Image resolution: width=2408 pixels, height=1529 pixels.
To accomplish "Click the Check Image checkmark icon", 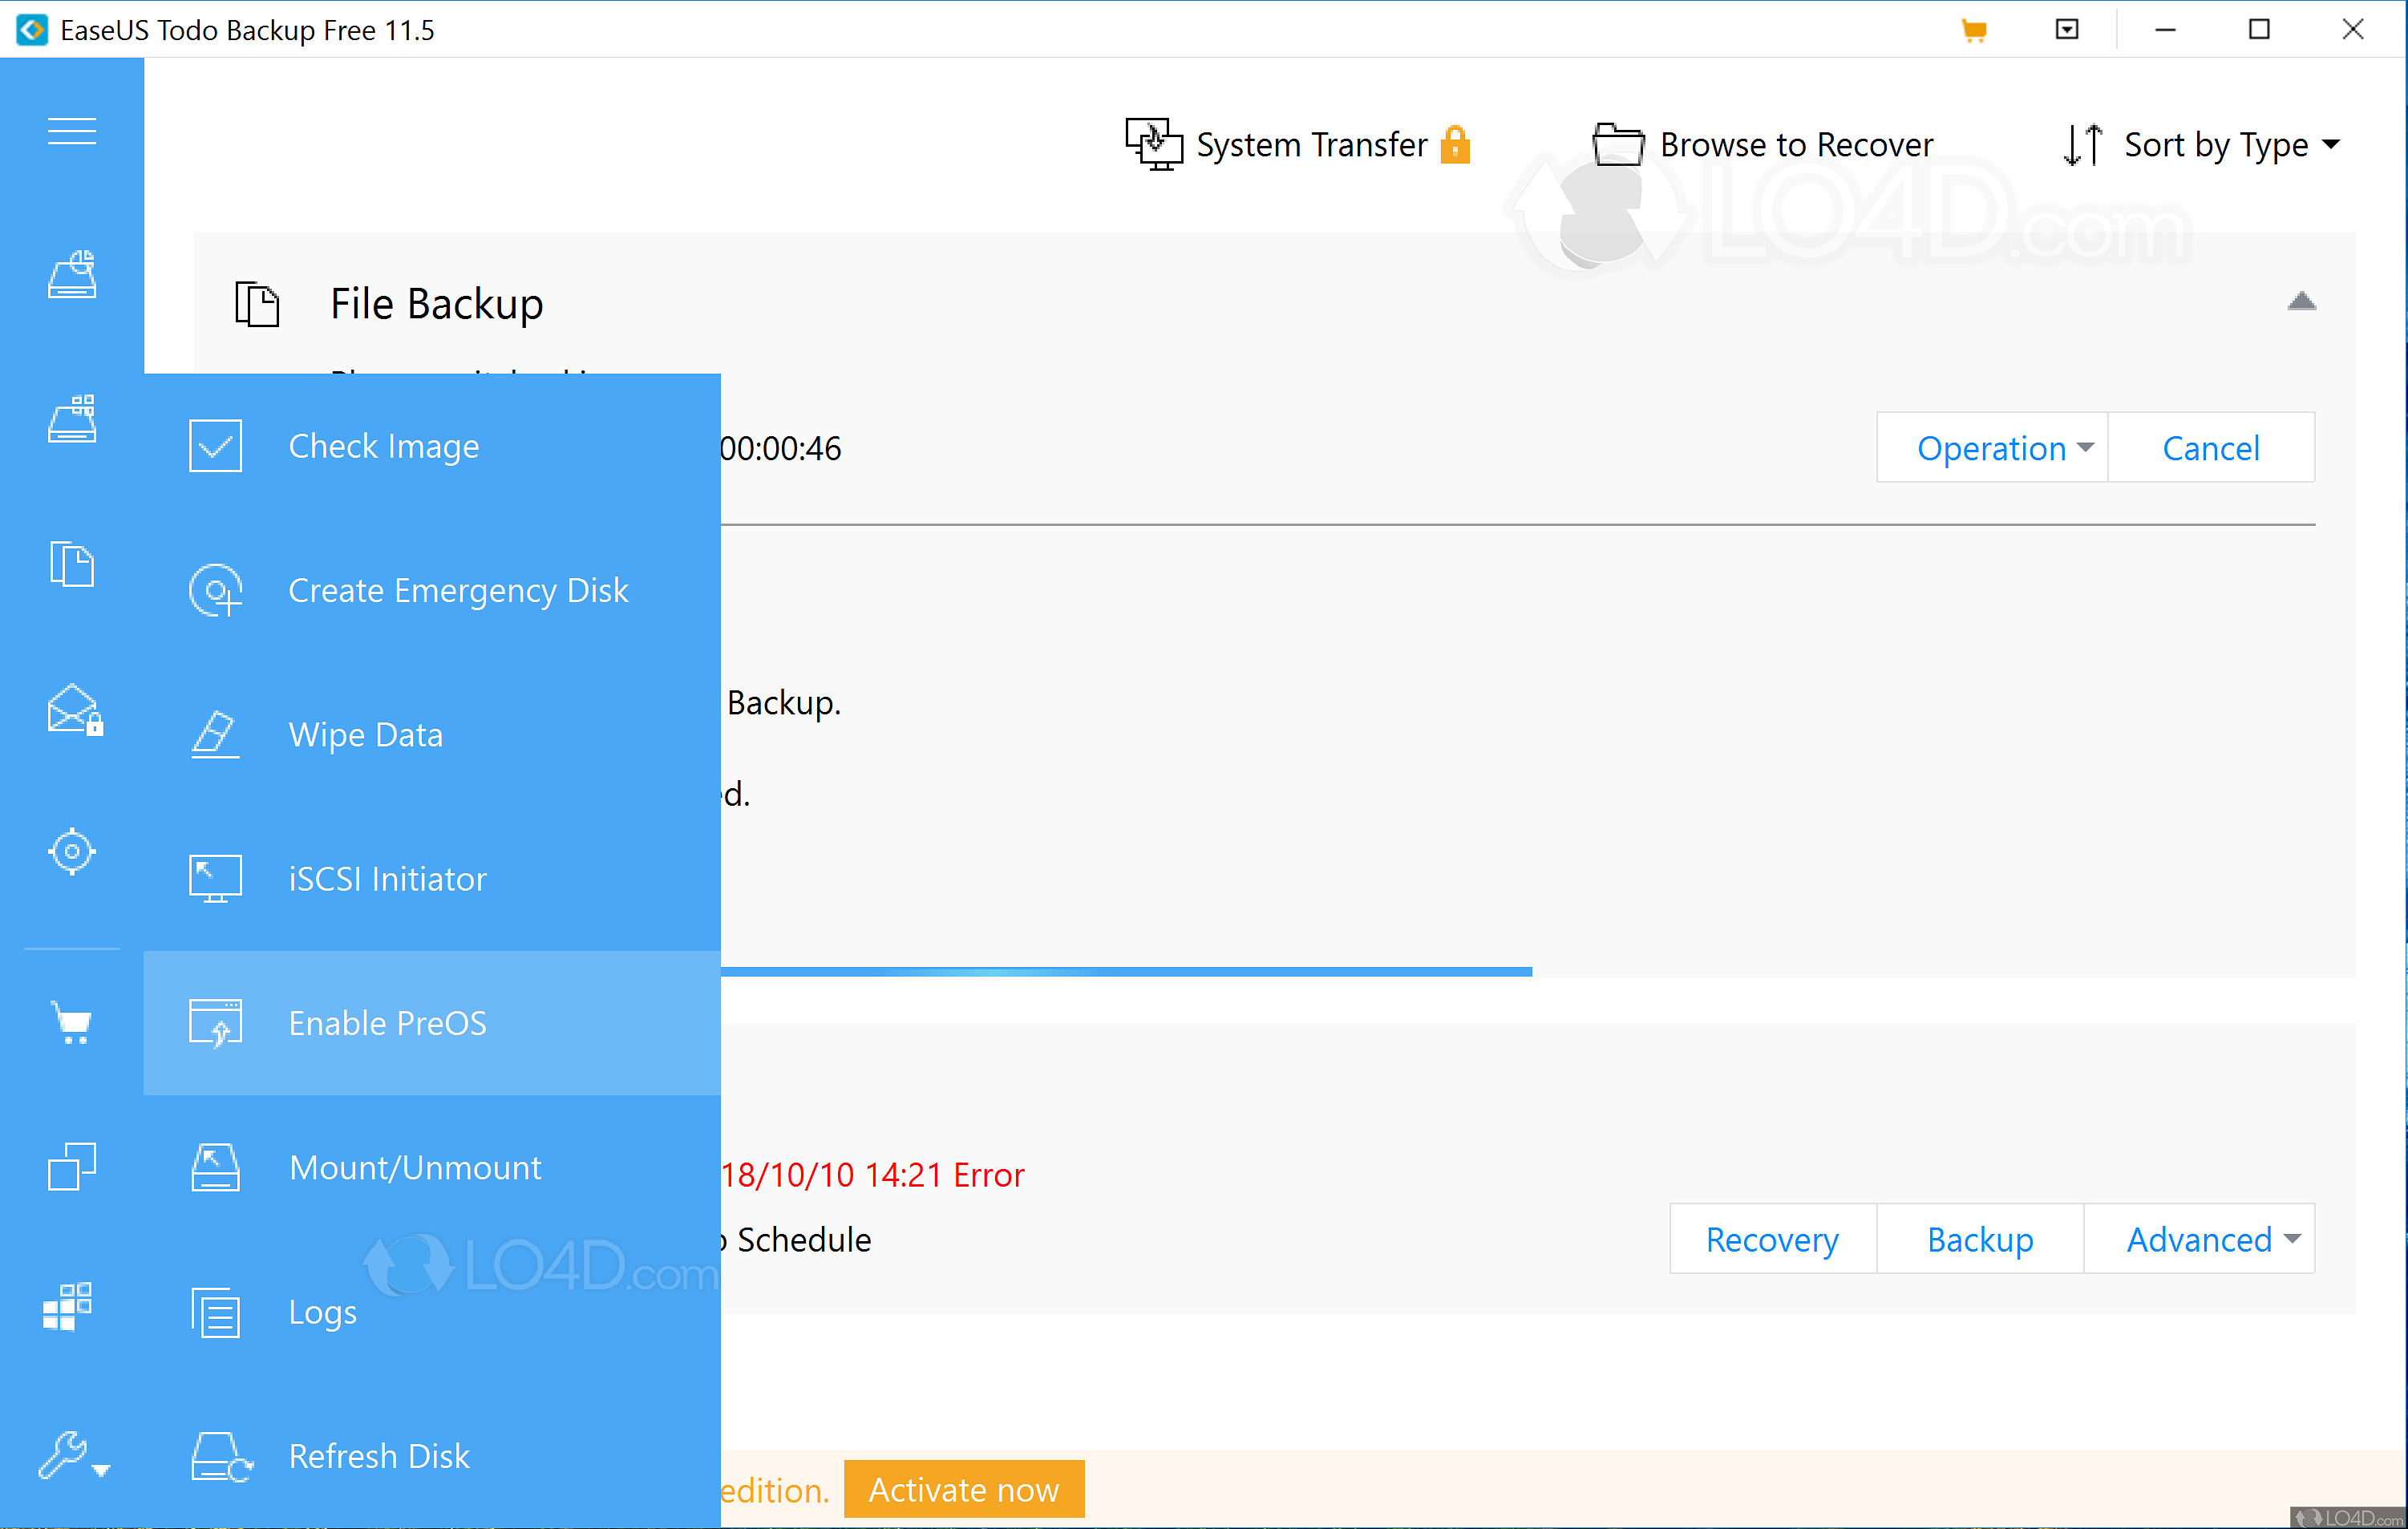I will [x=215, y=446].
